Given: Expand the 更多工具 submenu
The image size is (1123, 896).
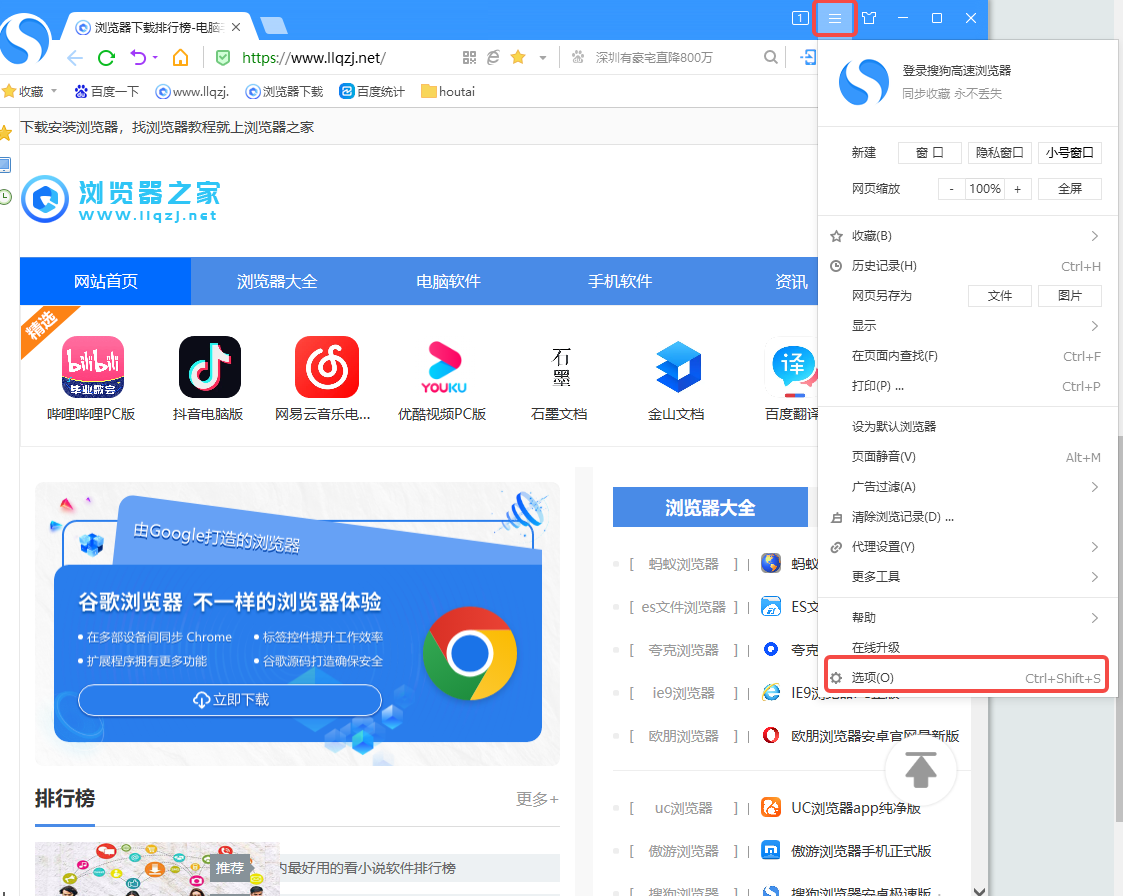Looking at the screenshot, I should pos(1094,577).
